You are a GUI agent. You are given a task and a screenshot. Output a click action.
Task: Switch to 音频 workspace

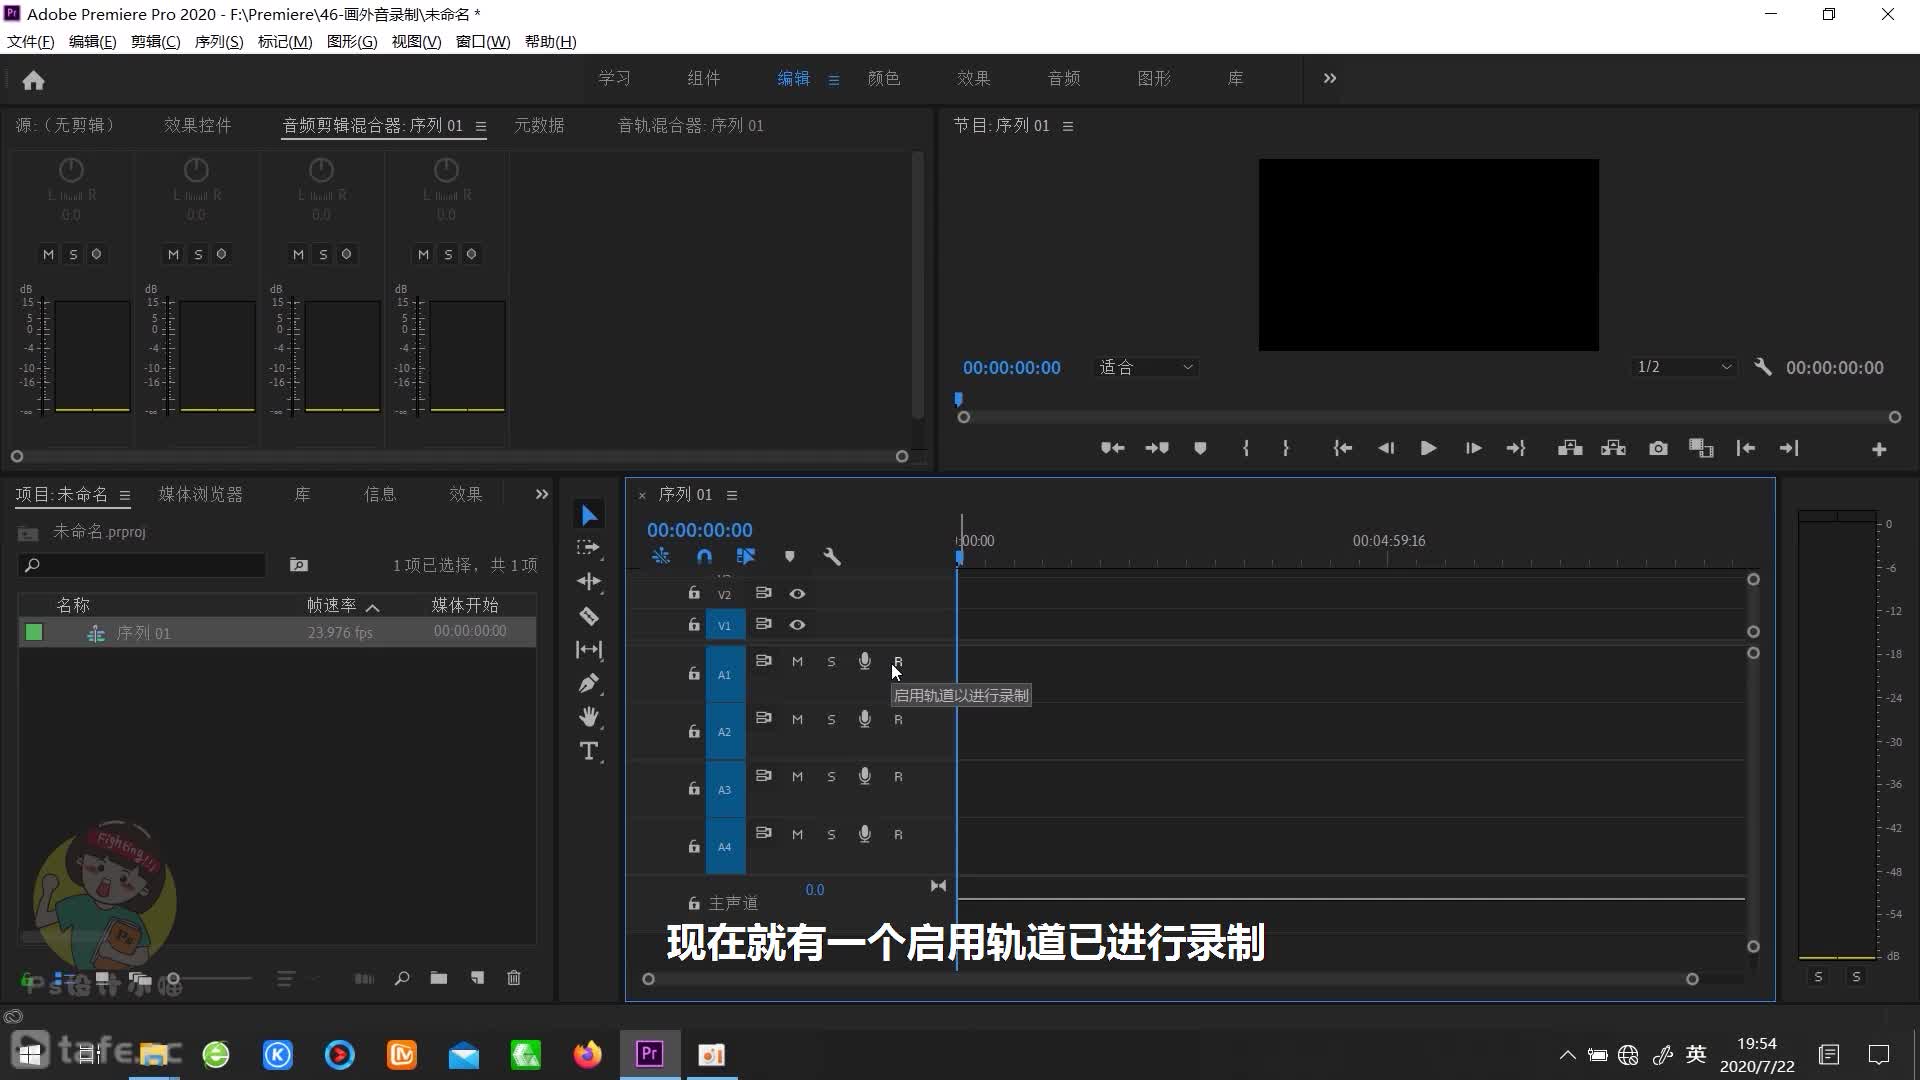tap(1064, 78)
